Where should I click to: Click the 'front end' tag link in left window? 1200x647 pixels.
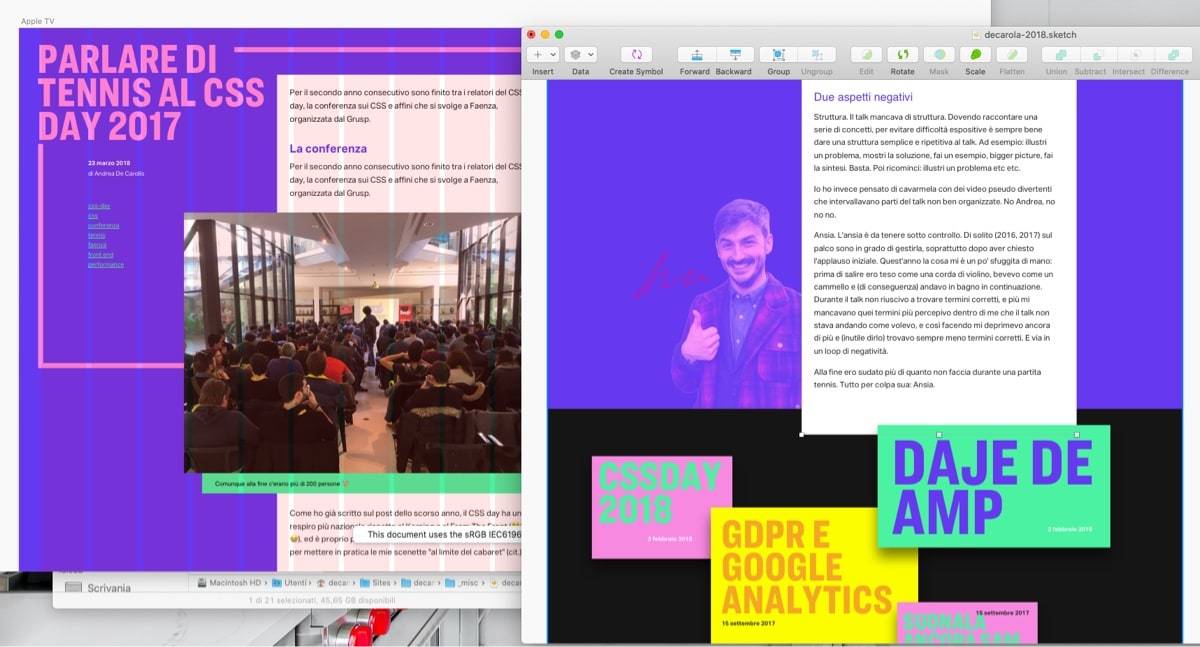pos(101,255)
